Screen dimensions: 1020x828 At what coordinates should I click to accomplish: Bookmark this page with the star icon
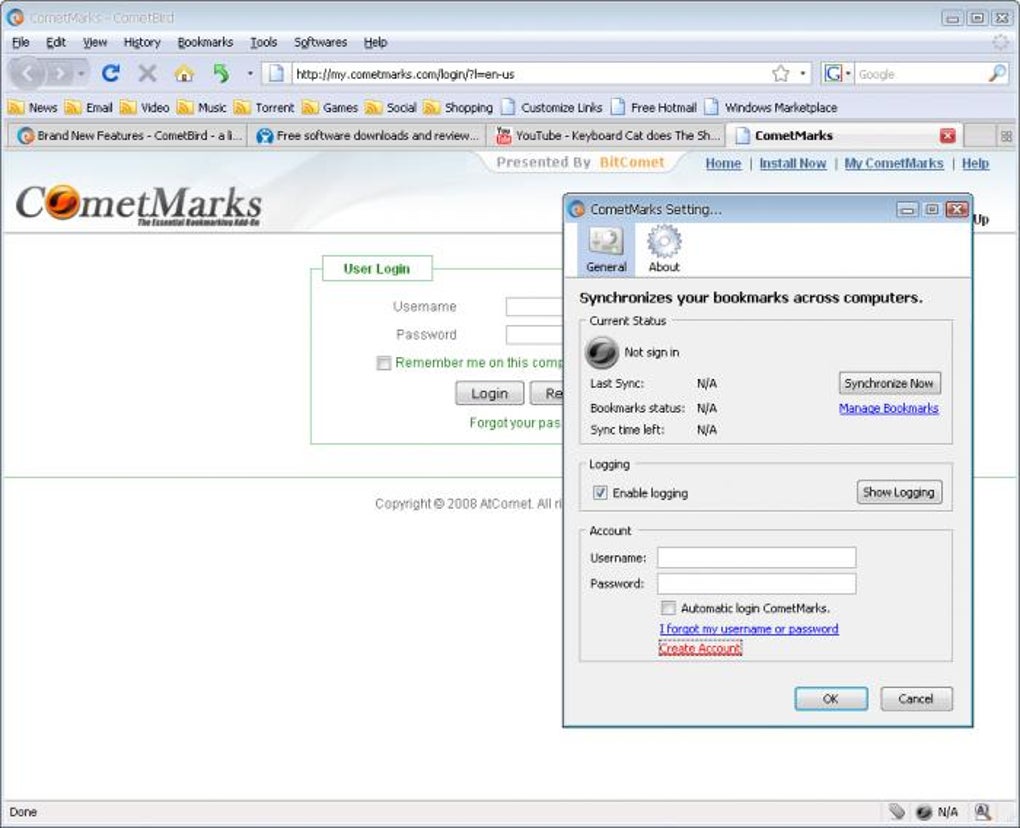pos(780,73)
